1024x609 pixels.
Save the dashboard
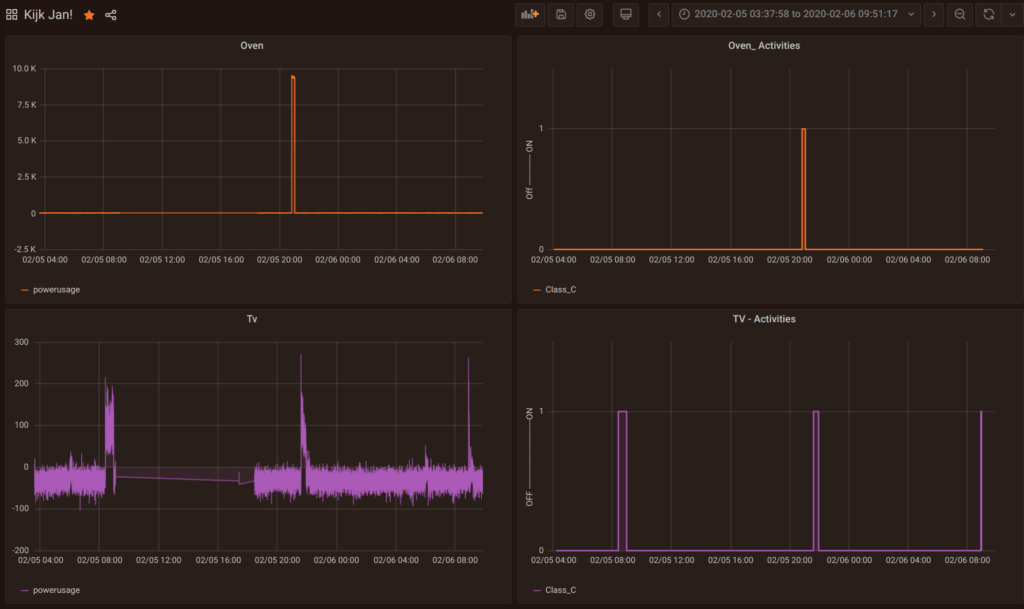[561, 14]
